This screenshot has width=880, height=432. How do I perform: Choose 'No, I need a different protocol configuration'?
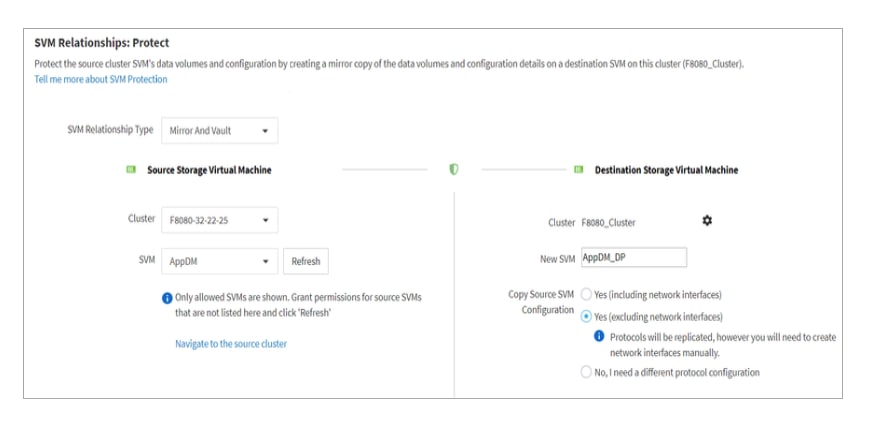tap(586, 372)
